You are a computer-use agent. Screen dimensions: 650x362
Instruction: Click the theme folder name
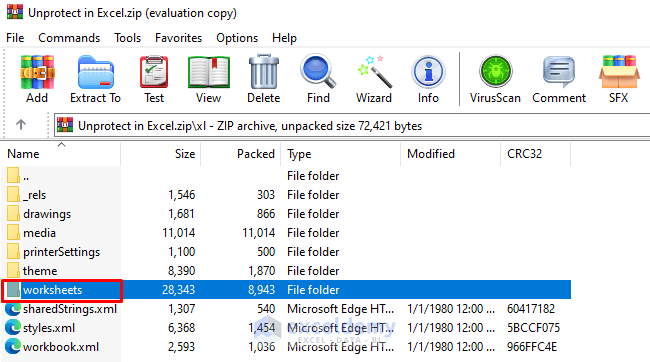[x=40, y=271]
